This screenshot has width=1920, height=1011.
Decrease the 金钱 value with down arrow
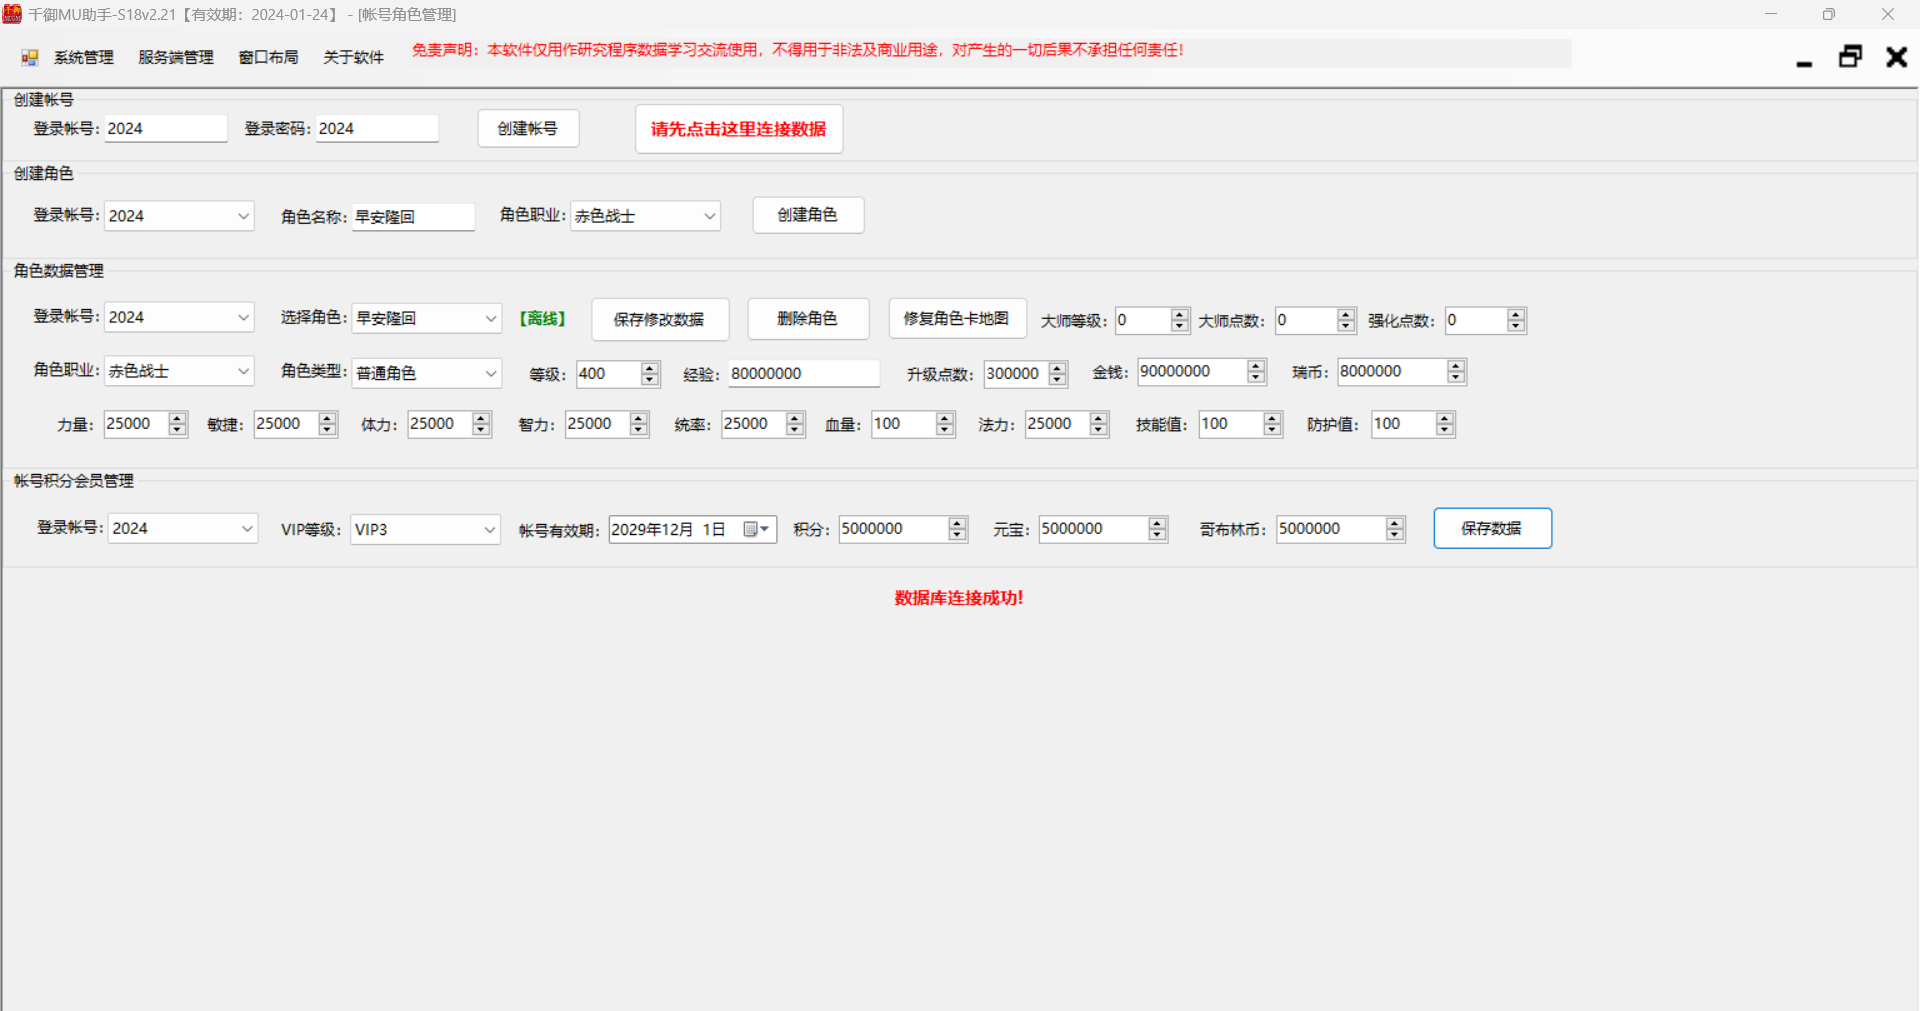1256,377
